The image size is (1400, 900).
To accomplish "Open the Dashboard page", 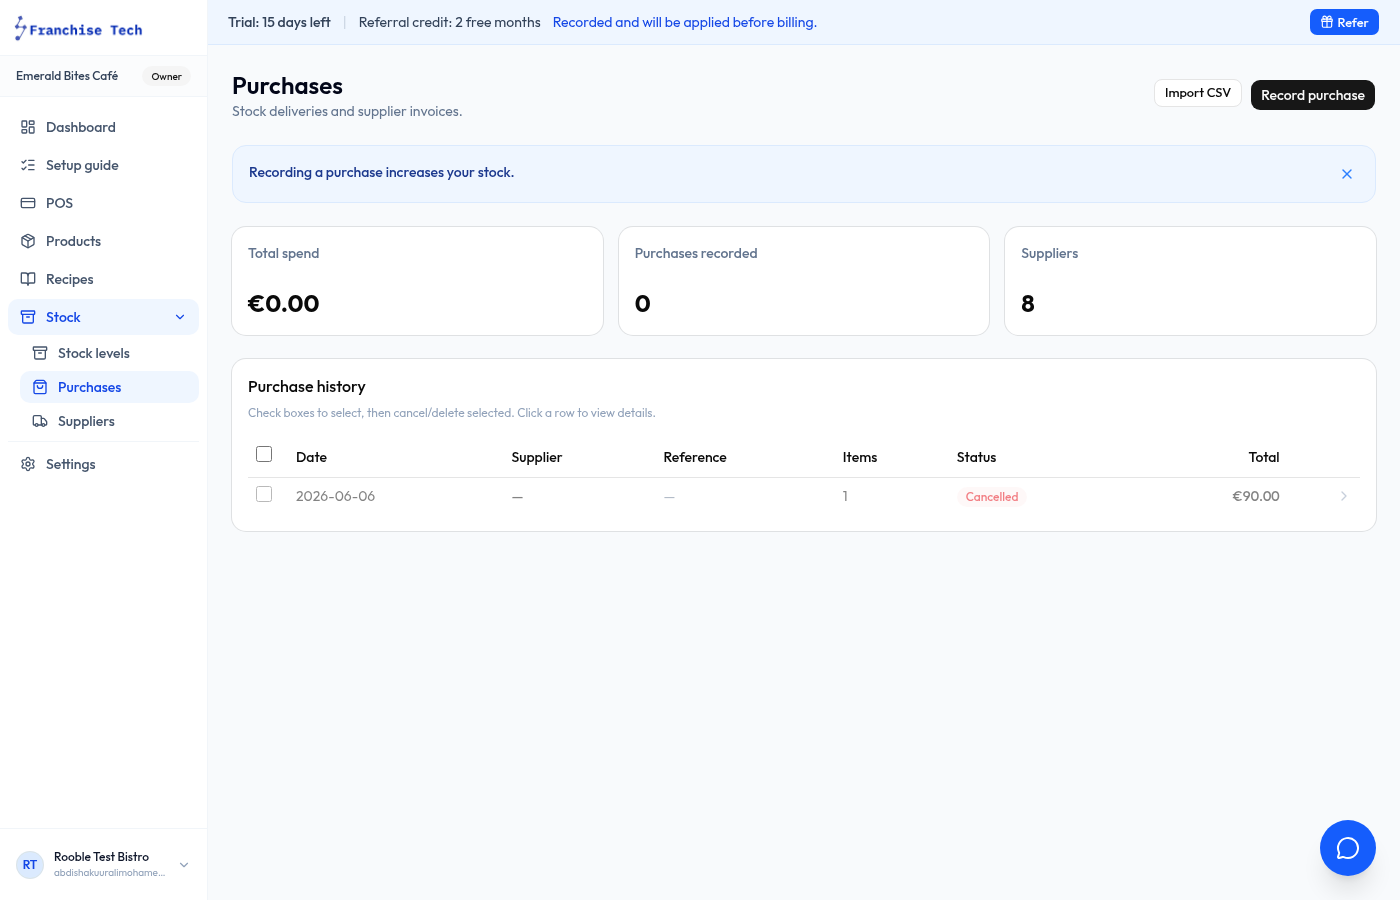I will click(104, 127).
